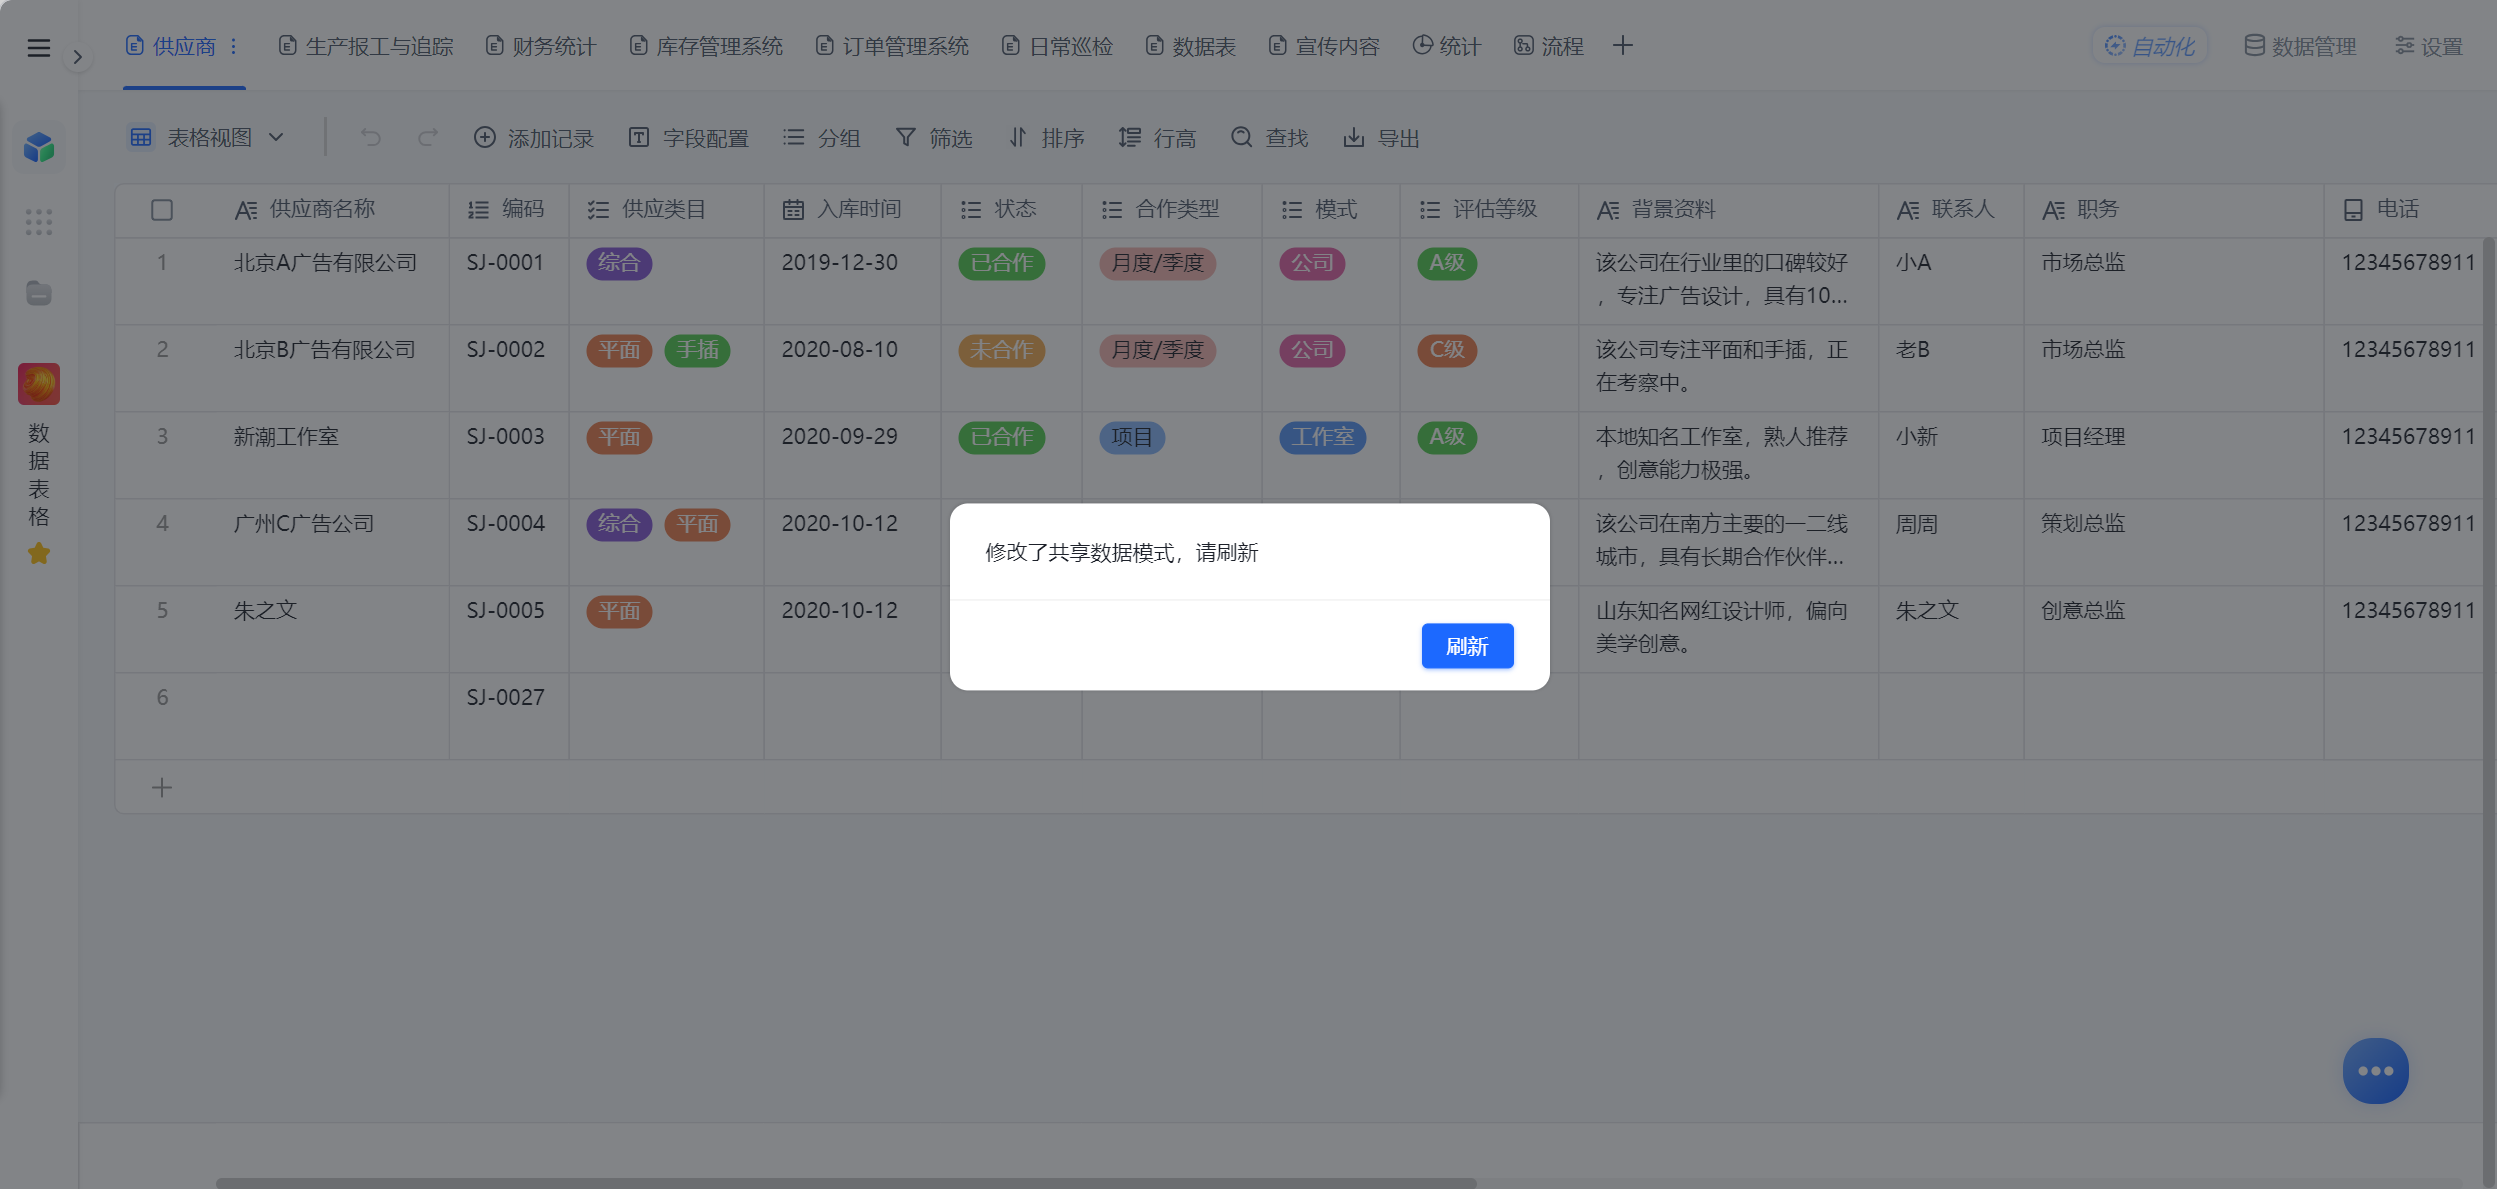Viewport: 2497px width, 1189px height.
Task: Open 字段配置 field configuration
Action: pyautogui.click(x=689, y=138)
